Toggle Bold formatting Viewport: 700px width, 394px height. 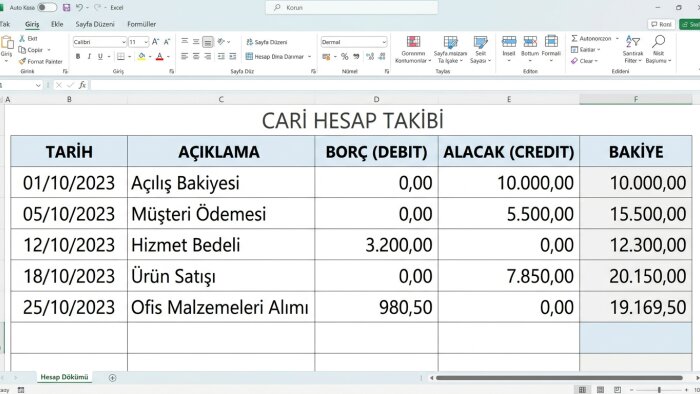click(78, 57)
